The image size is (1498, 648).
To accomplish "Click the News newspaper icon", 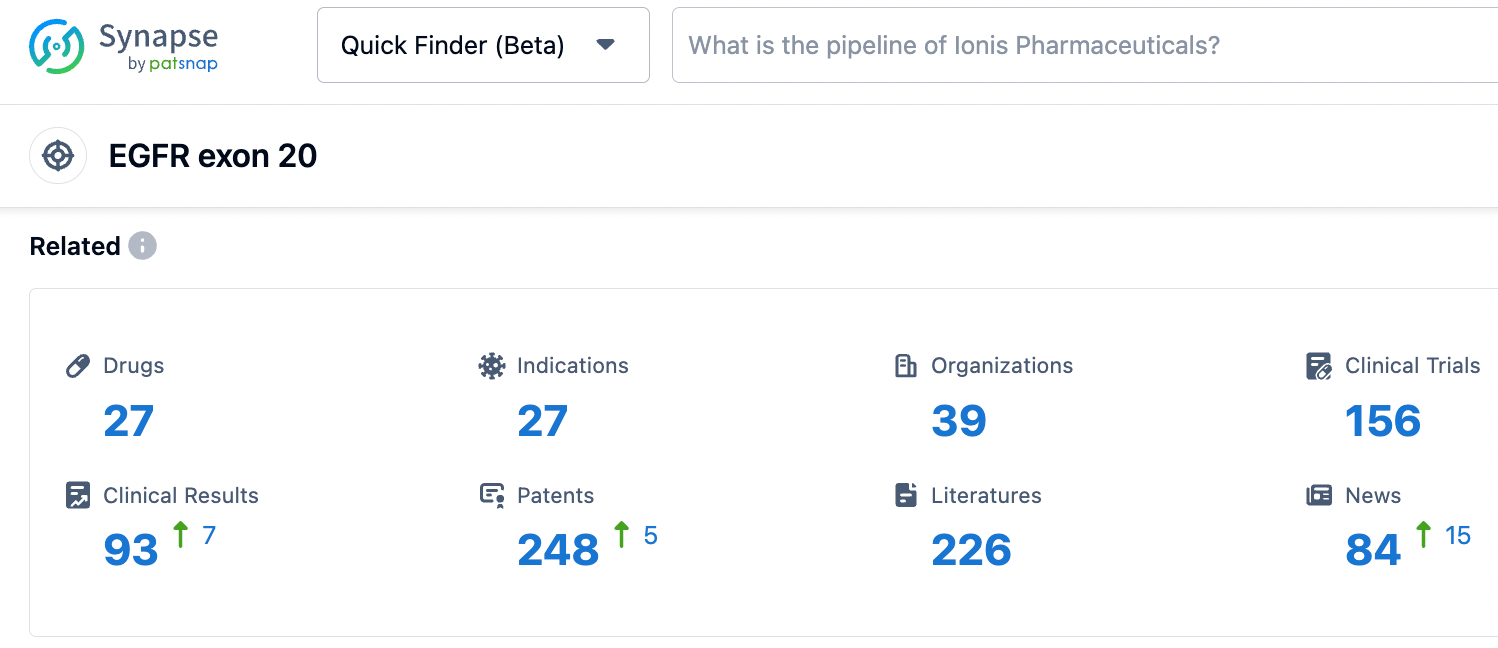I will point(1319,496).
